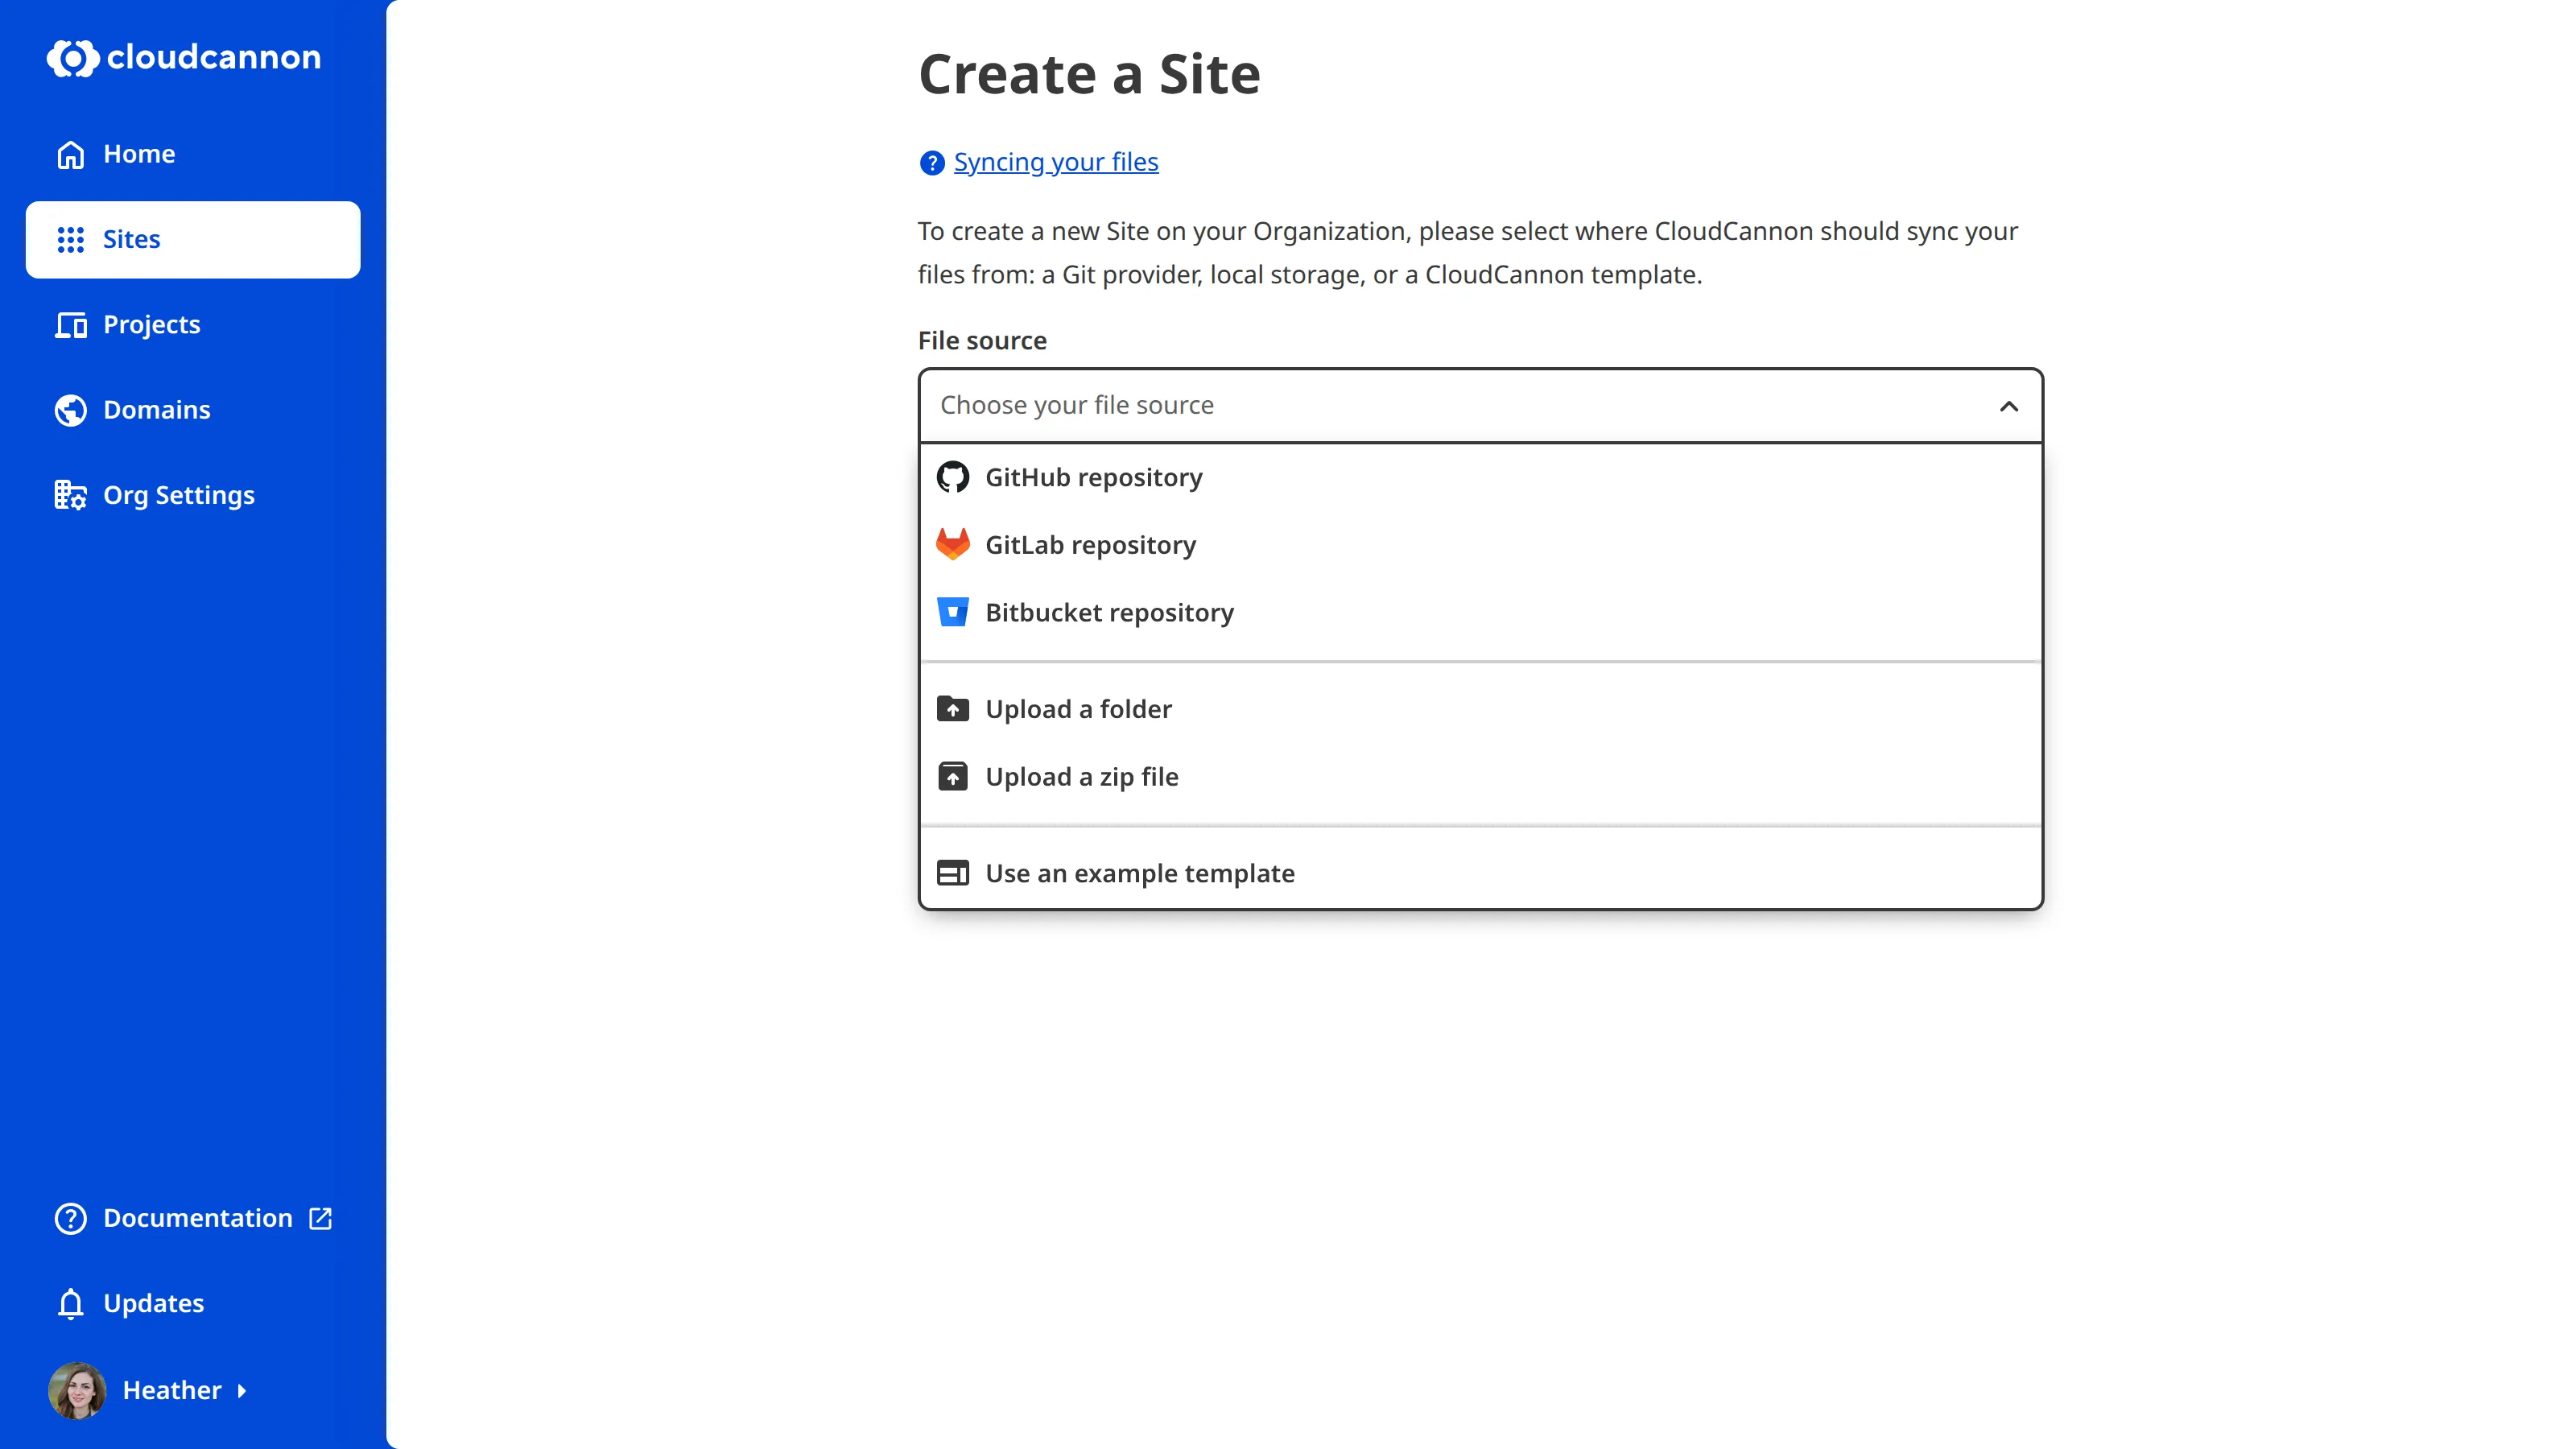Click the Heather user name
The image size is (2576, 1449).
pos(171,1390)
